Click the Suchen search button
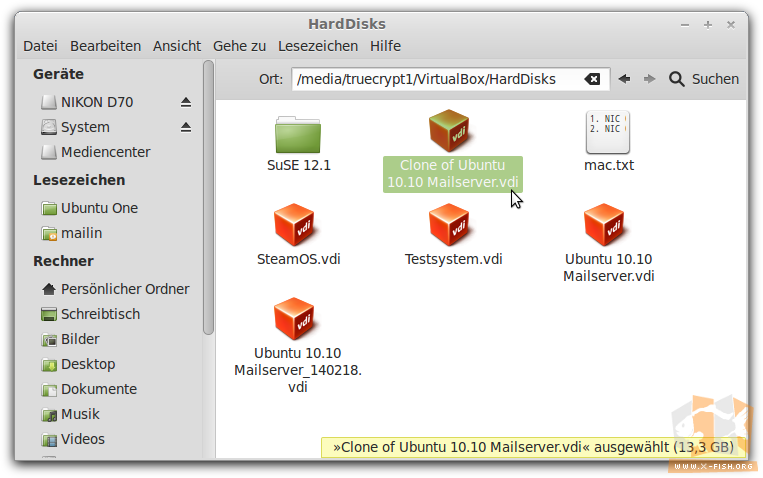The image size is (763, 478). tap(704, 79)
